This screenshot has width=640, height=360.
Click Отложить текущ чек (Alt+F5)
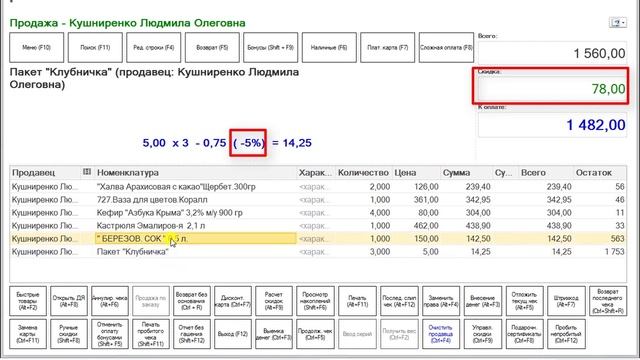click(x=525, y=301)
